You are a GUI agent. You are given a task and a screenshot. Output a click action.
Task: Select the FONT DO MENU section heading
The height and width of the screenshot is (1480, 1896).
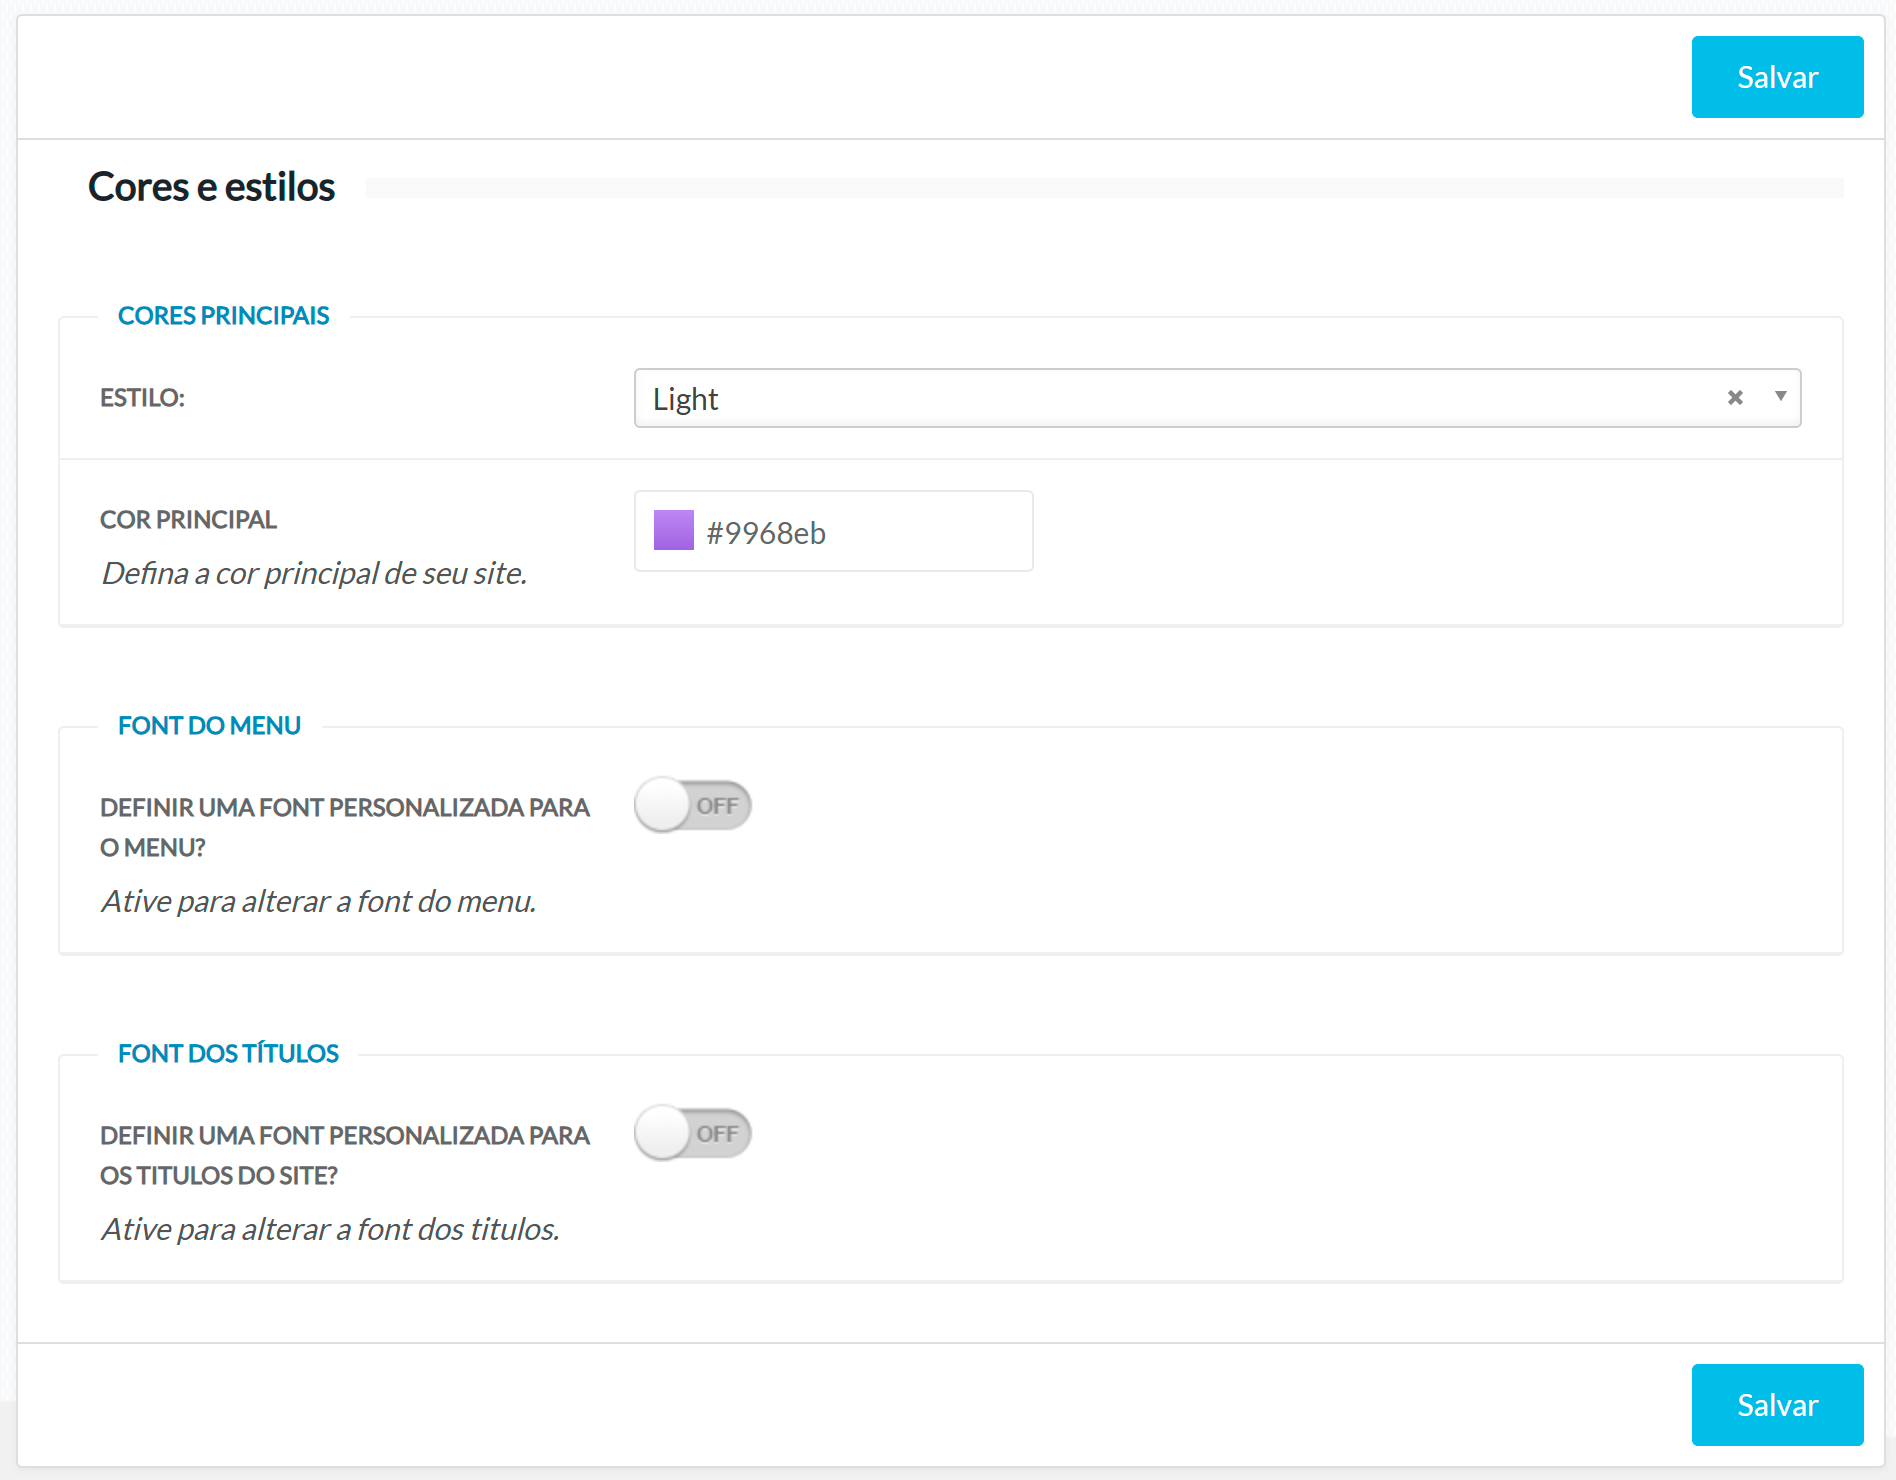(x=209, y=726)
